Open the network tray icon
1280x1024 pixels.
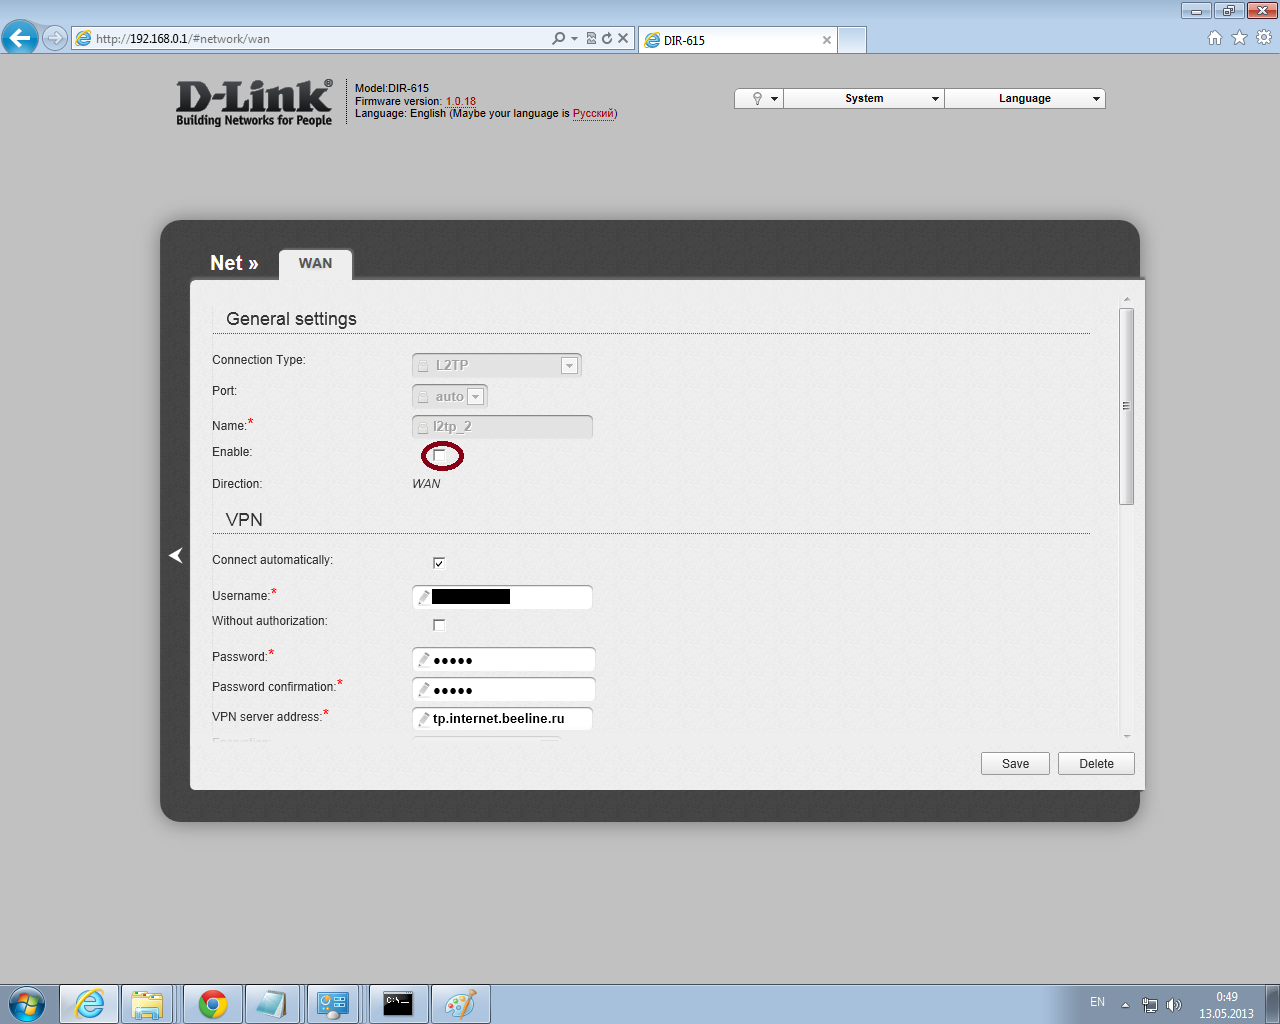click(1150, 1005)
